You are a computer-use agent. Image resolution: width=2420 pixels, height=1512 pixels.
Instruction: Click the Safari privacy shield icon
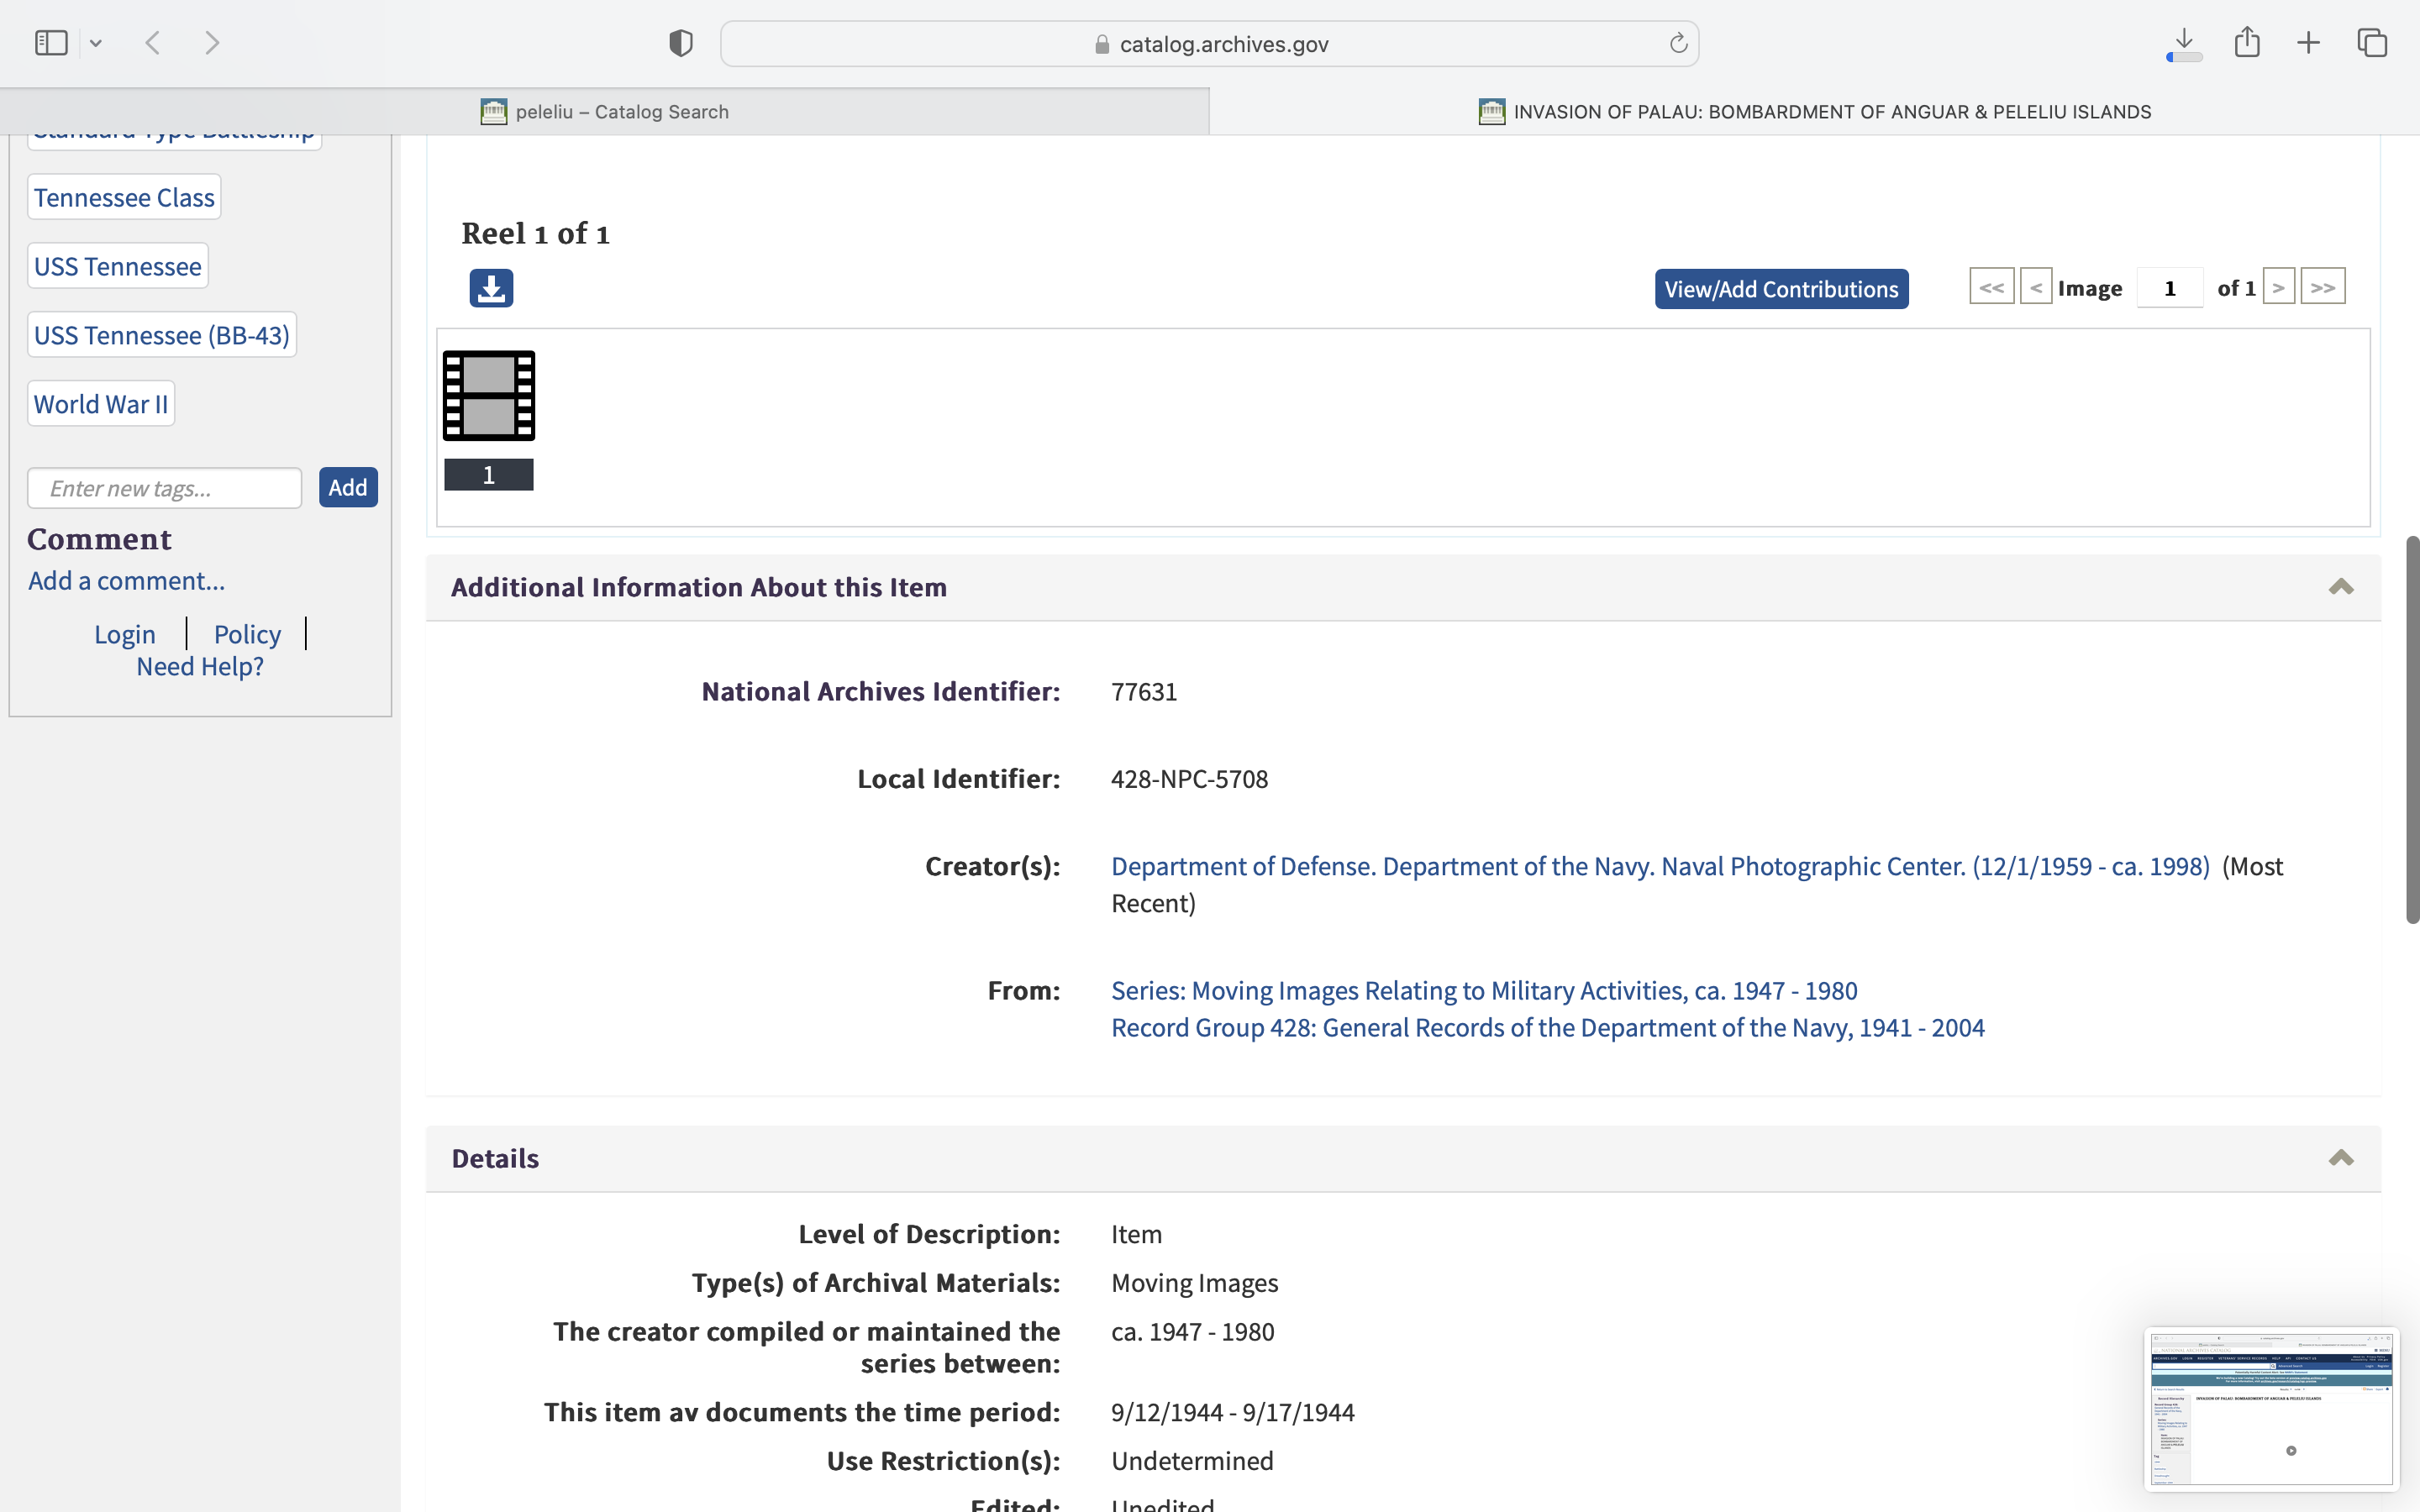pyautogui.click(x=681, y=43)
